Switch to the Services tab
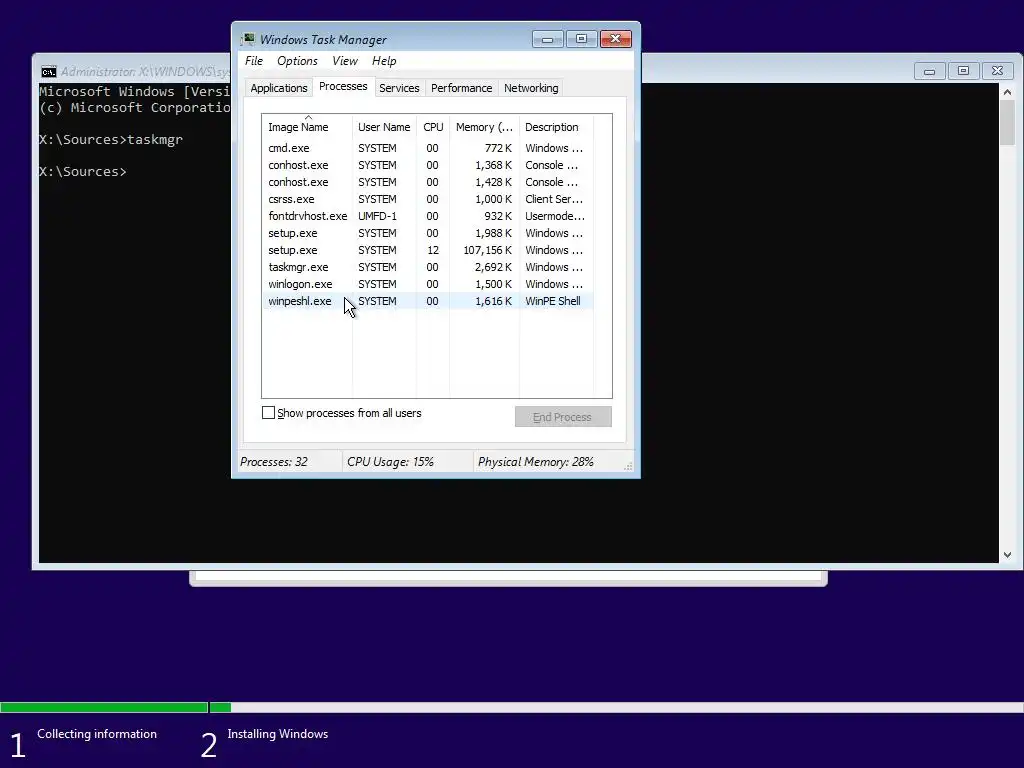 pos(399,88)
